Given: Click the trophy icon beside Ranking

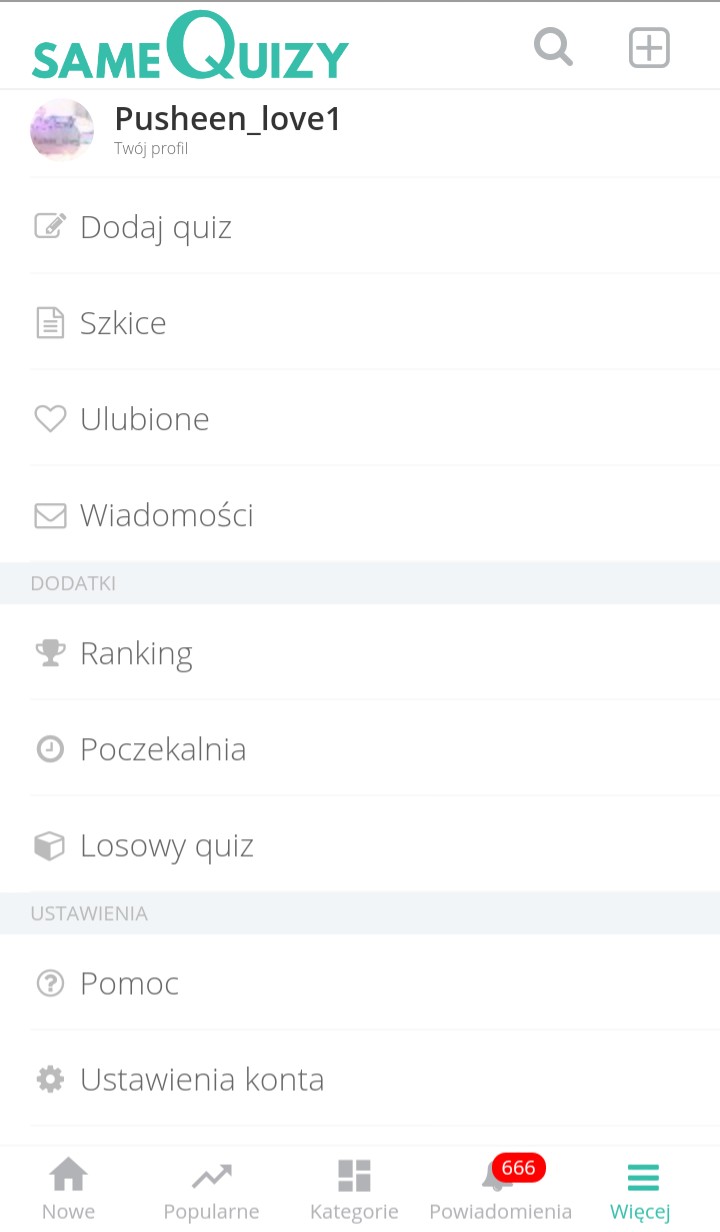Looking at the screenshot, I should click(50, 653).
